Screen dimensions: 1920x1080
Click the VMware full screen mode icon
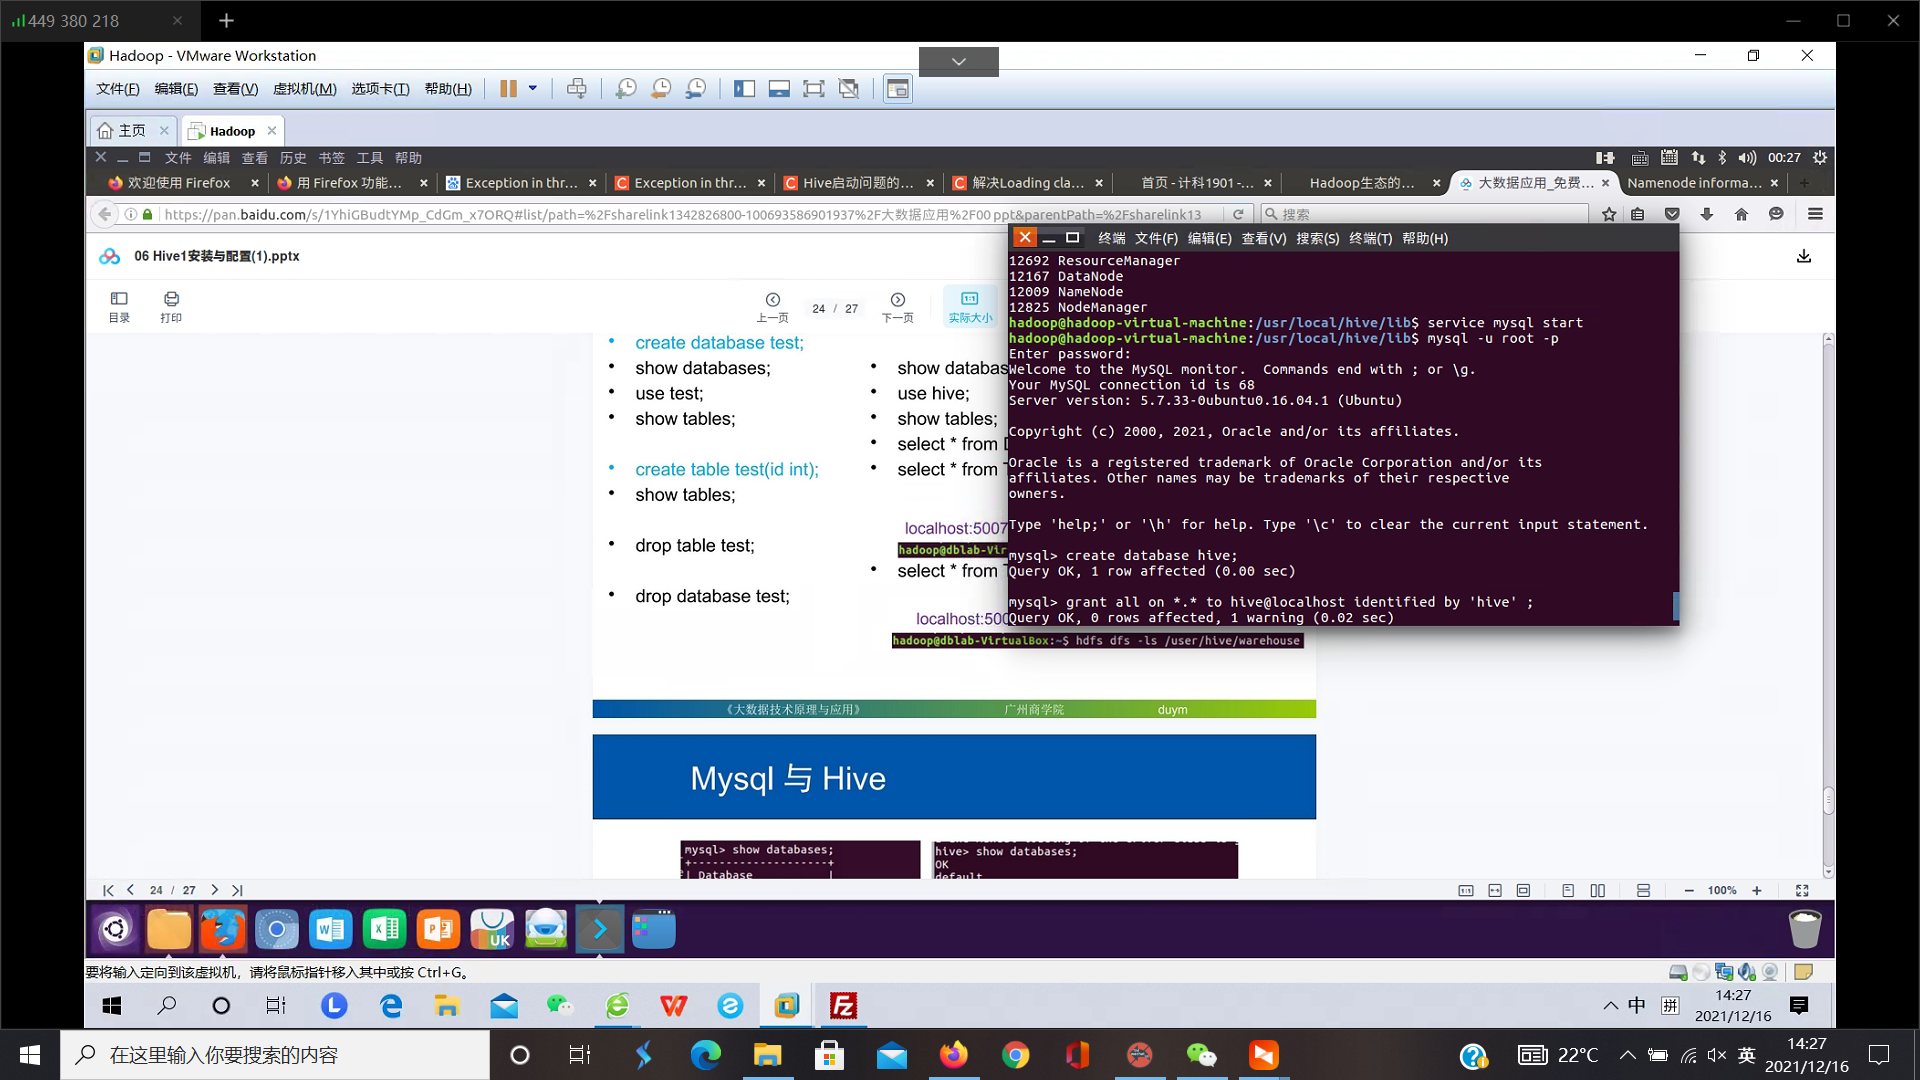(814, 89)
